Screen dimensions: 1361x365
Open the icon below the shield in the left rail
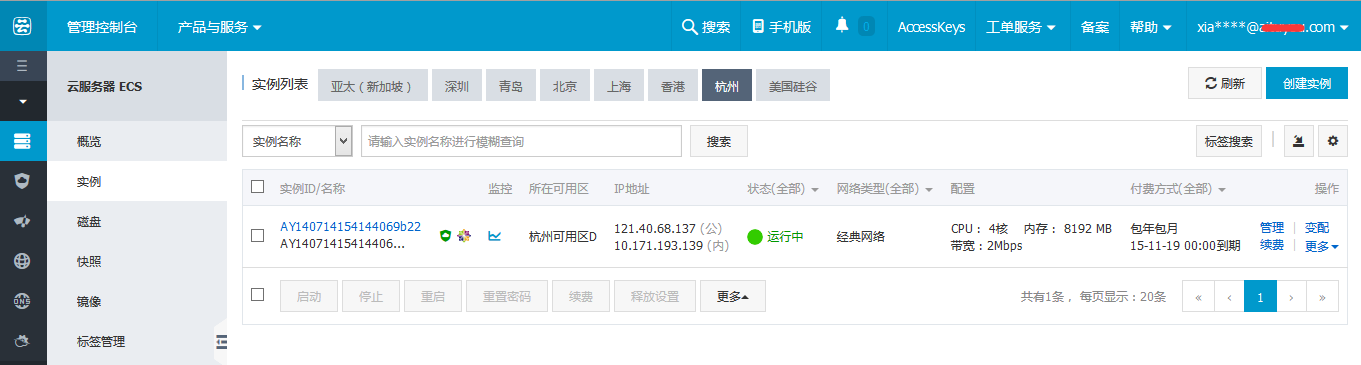pyautogui.click(x=22, y=221)
